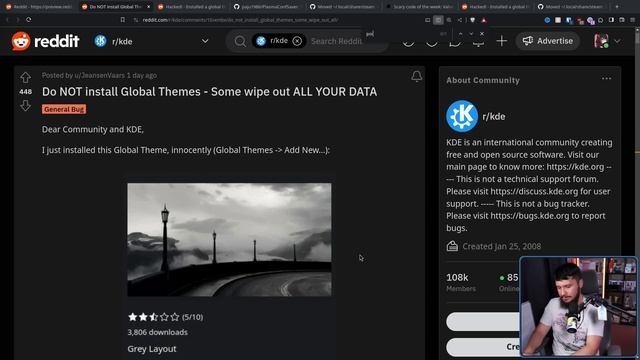Screen dimensions: 640x360
Task: Focus the Search Reddit field
Action: click(336, 41)
